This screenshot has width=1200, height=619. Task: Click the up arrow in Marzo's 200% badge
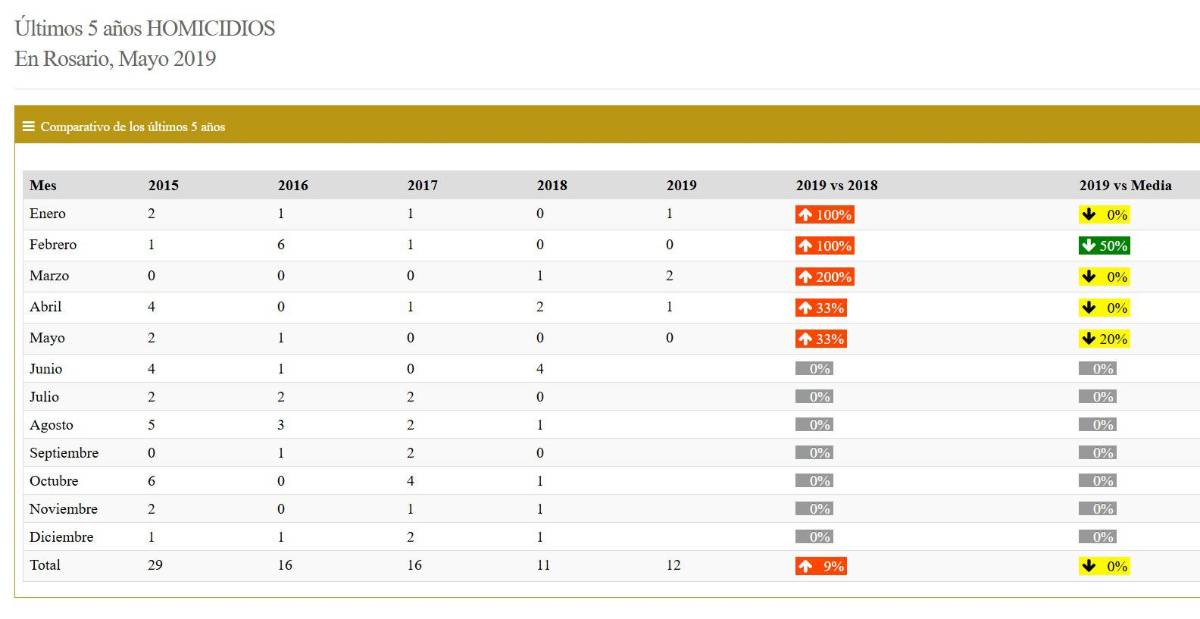805,277
